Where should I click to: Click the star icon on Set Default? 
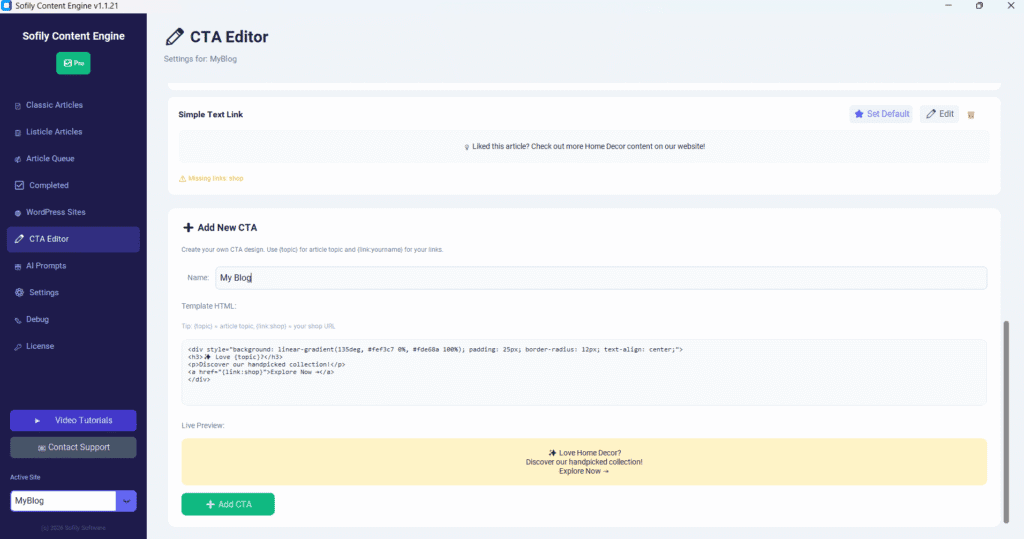[x=859, y=114]
